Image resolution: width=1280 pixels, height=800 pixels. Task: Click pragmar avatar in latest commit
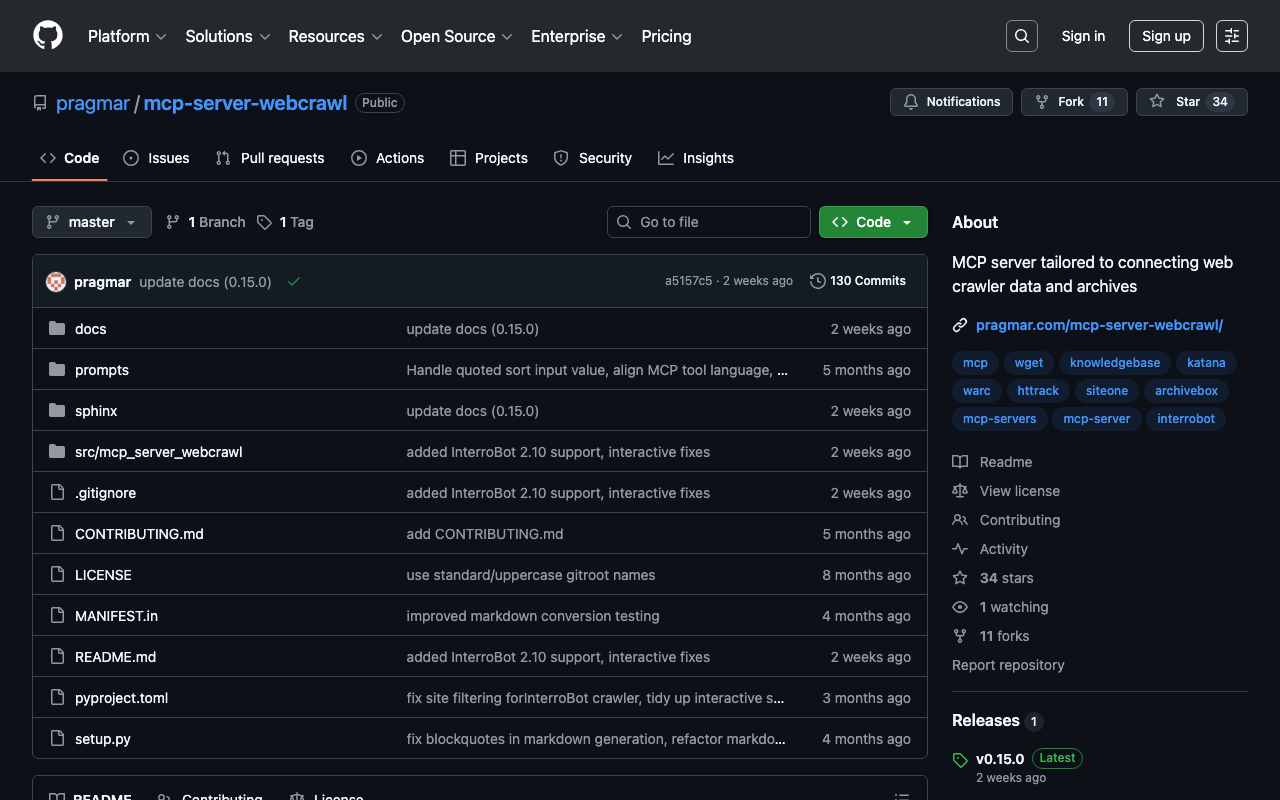pyautogui.click(x=56, y=282)
